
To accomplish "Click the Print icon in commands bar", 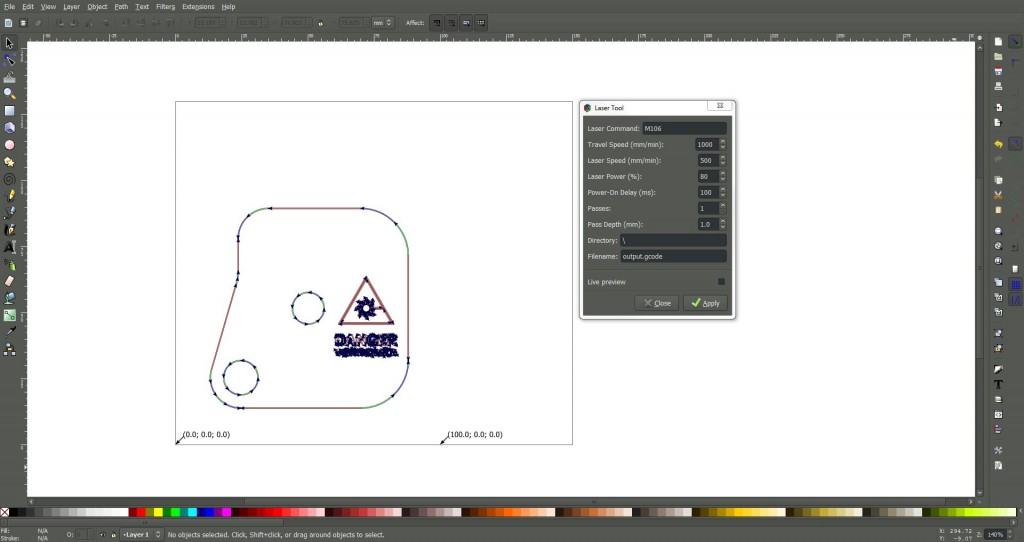I will tap(998, 86).
